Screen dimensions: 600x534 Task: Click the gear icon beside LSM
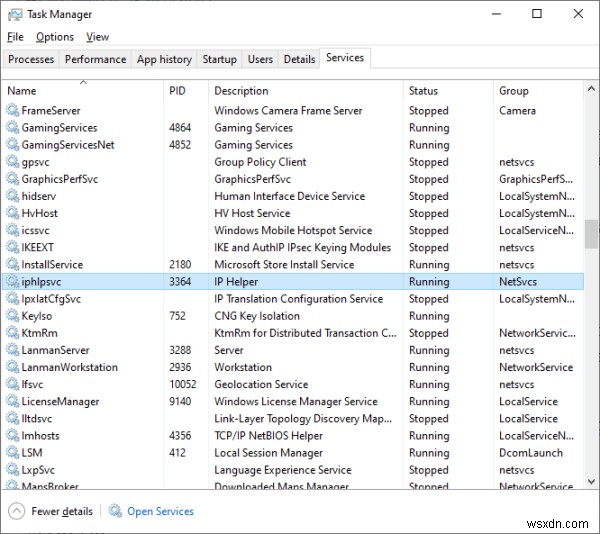point(12,453)
